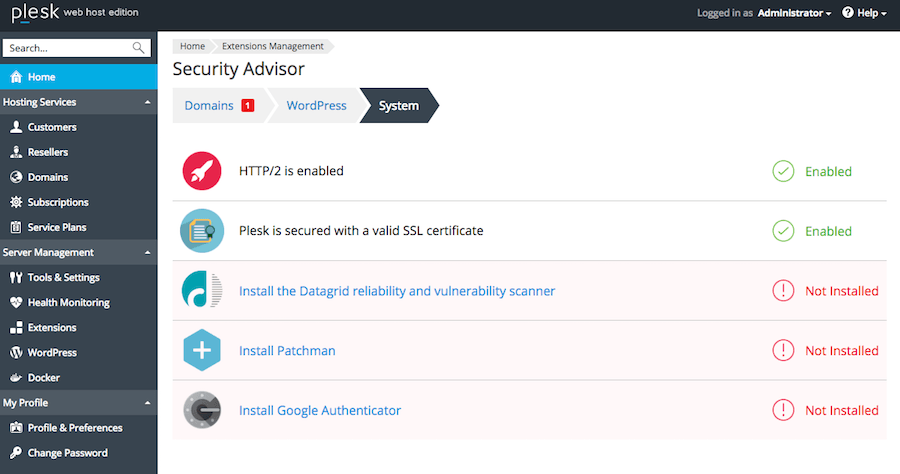Click the Resellers icon
This screenshot has width=900, height=474.
pyautogui.click(x=16, y=152)
